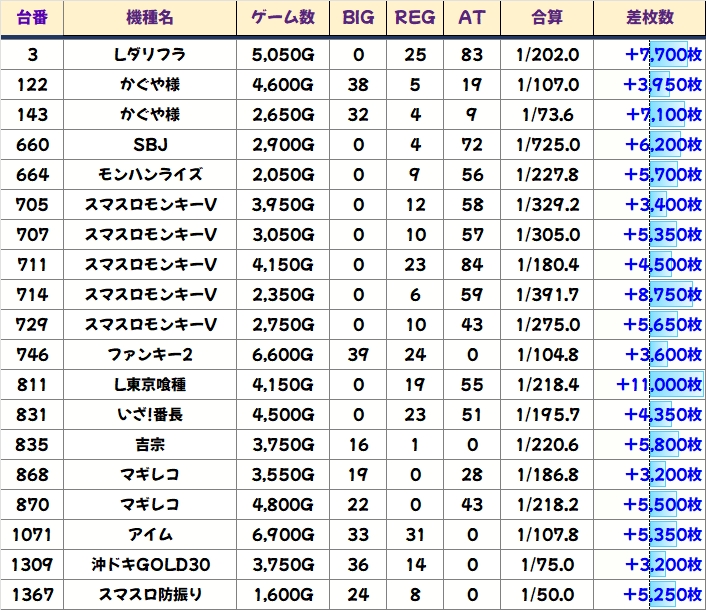Click the いざ!番長 machine name

150,415
